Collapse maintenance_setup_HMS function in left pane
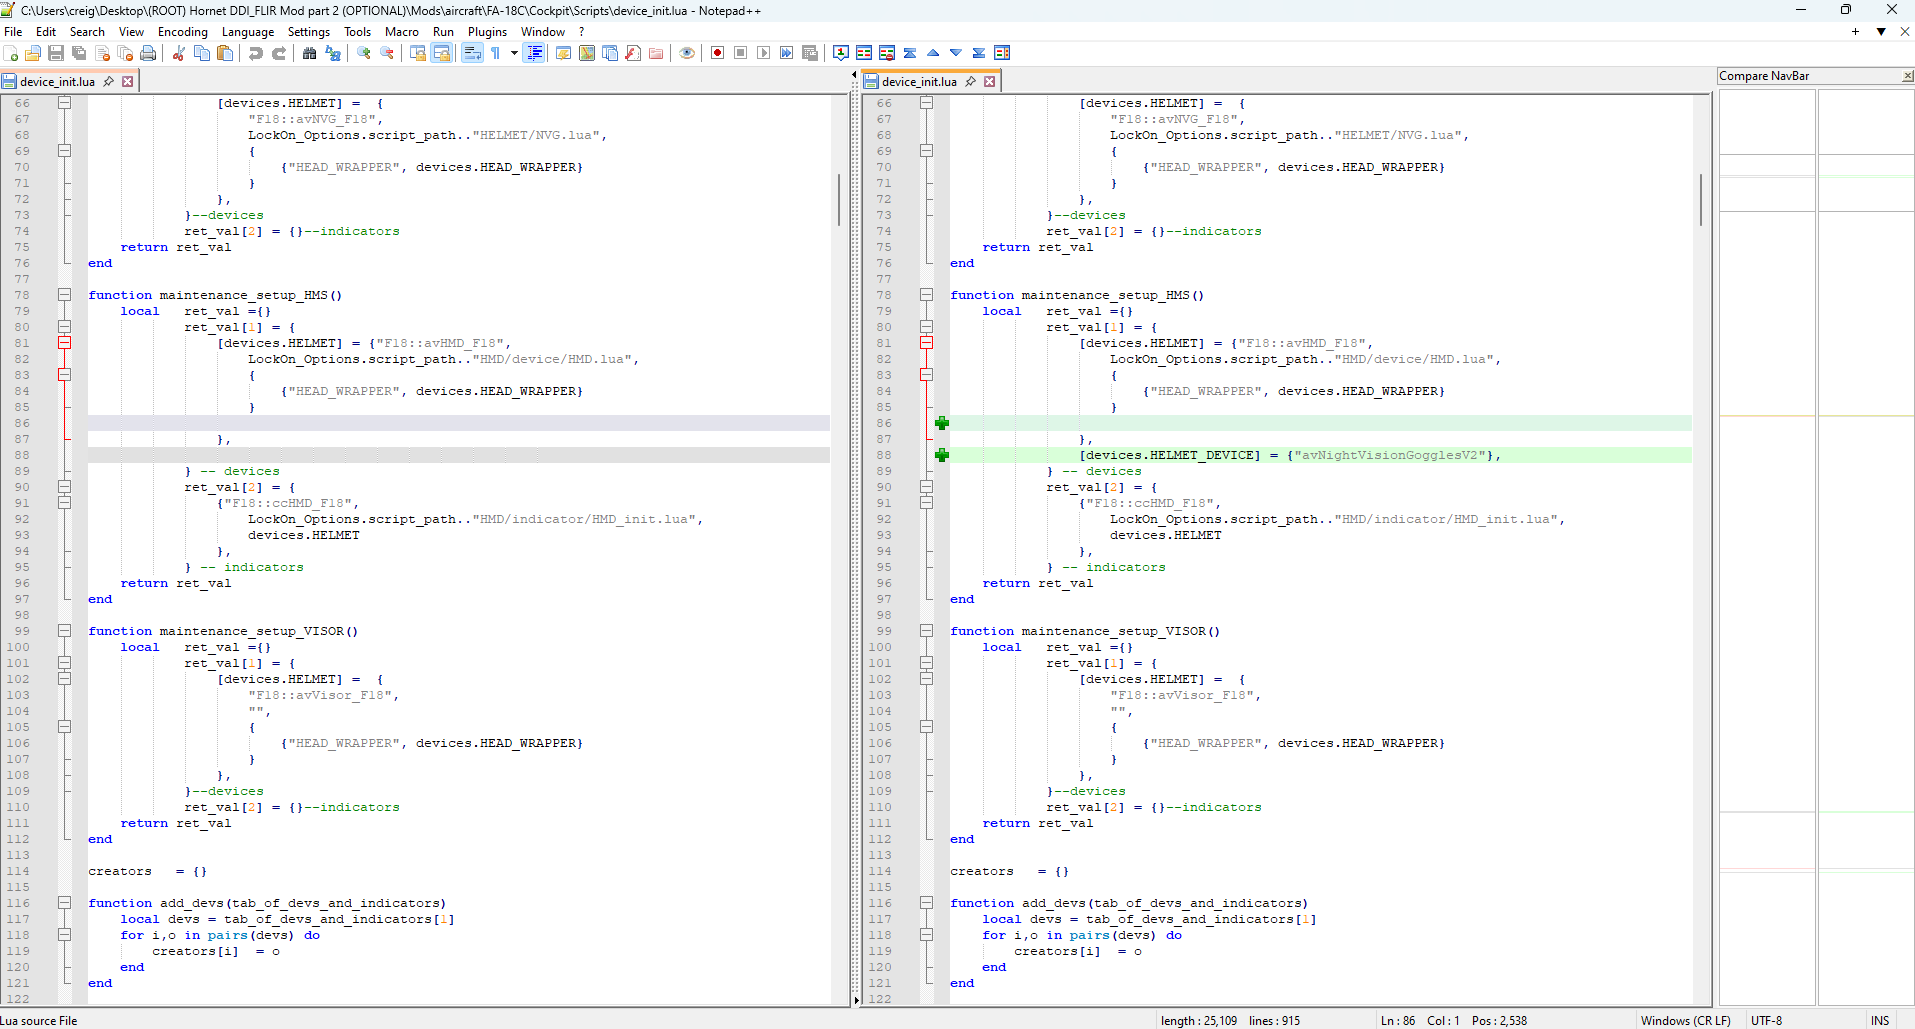 point(64,295)
